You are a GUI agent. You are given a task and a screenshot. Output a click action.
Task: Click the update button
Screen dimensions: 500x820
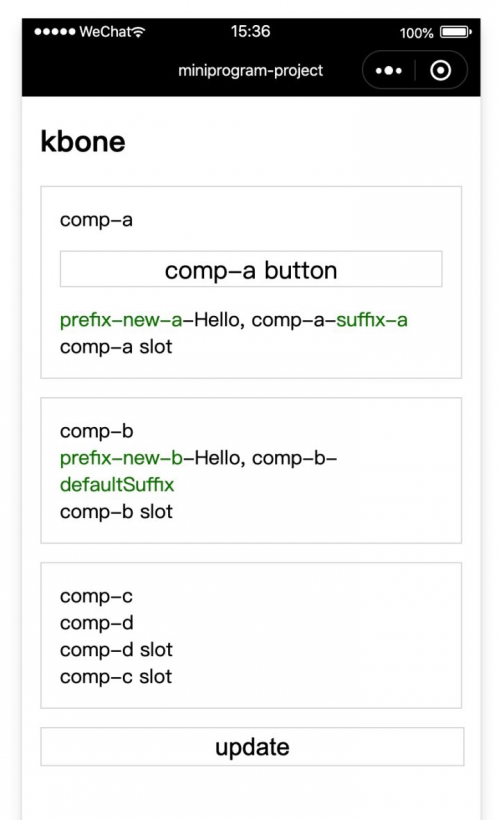[x=252, y=747]
